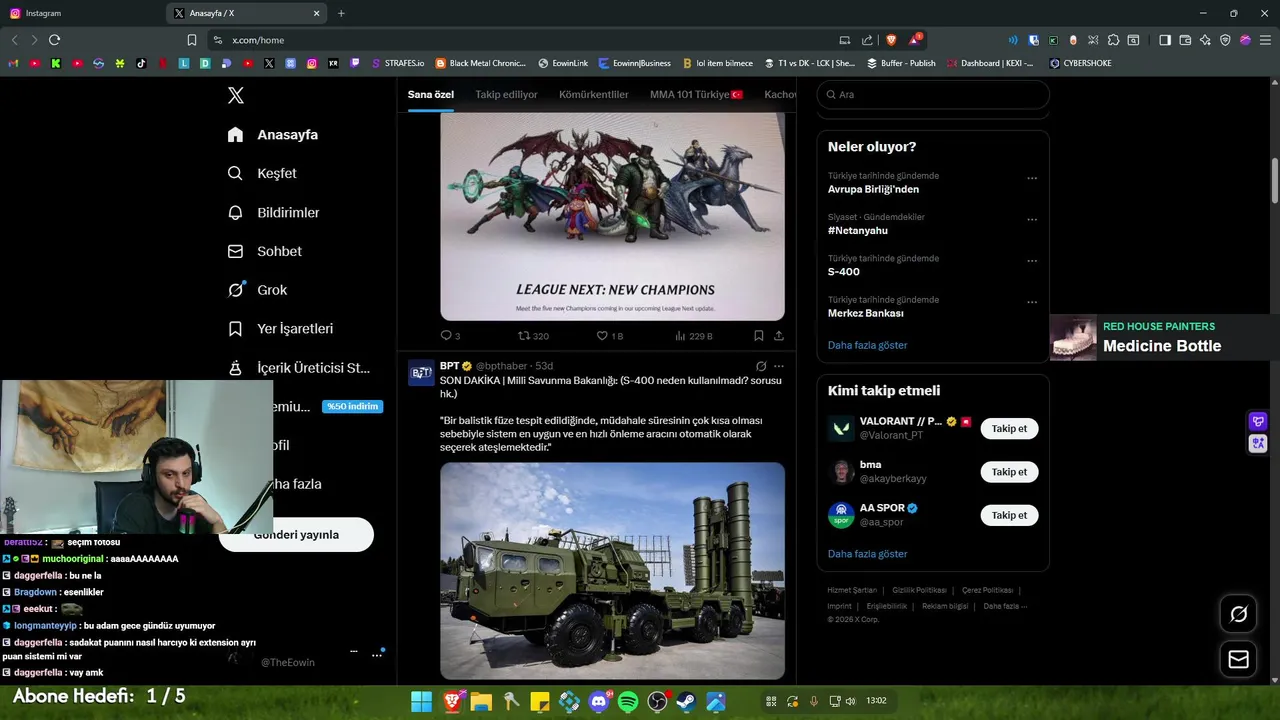
Task: Open Keşfet explore page
Action: 262,173
